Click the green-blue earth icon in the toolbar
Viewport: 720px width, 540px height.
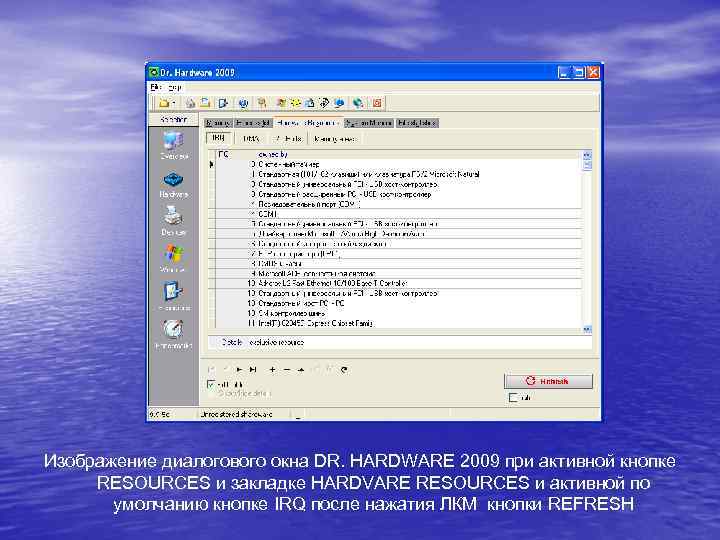point(358,103)
